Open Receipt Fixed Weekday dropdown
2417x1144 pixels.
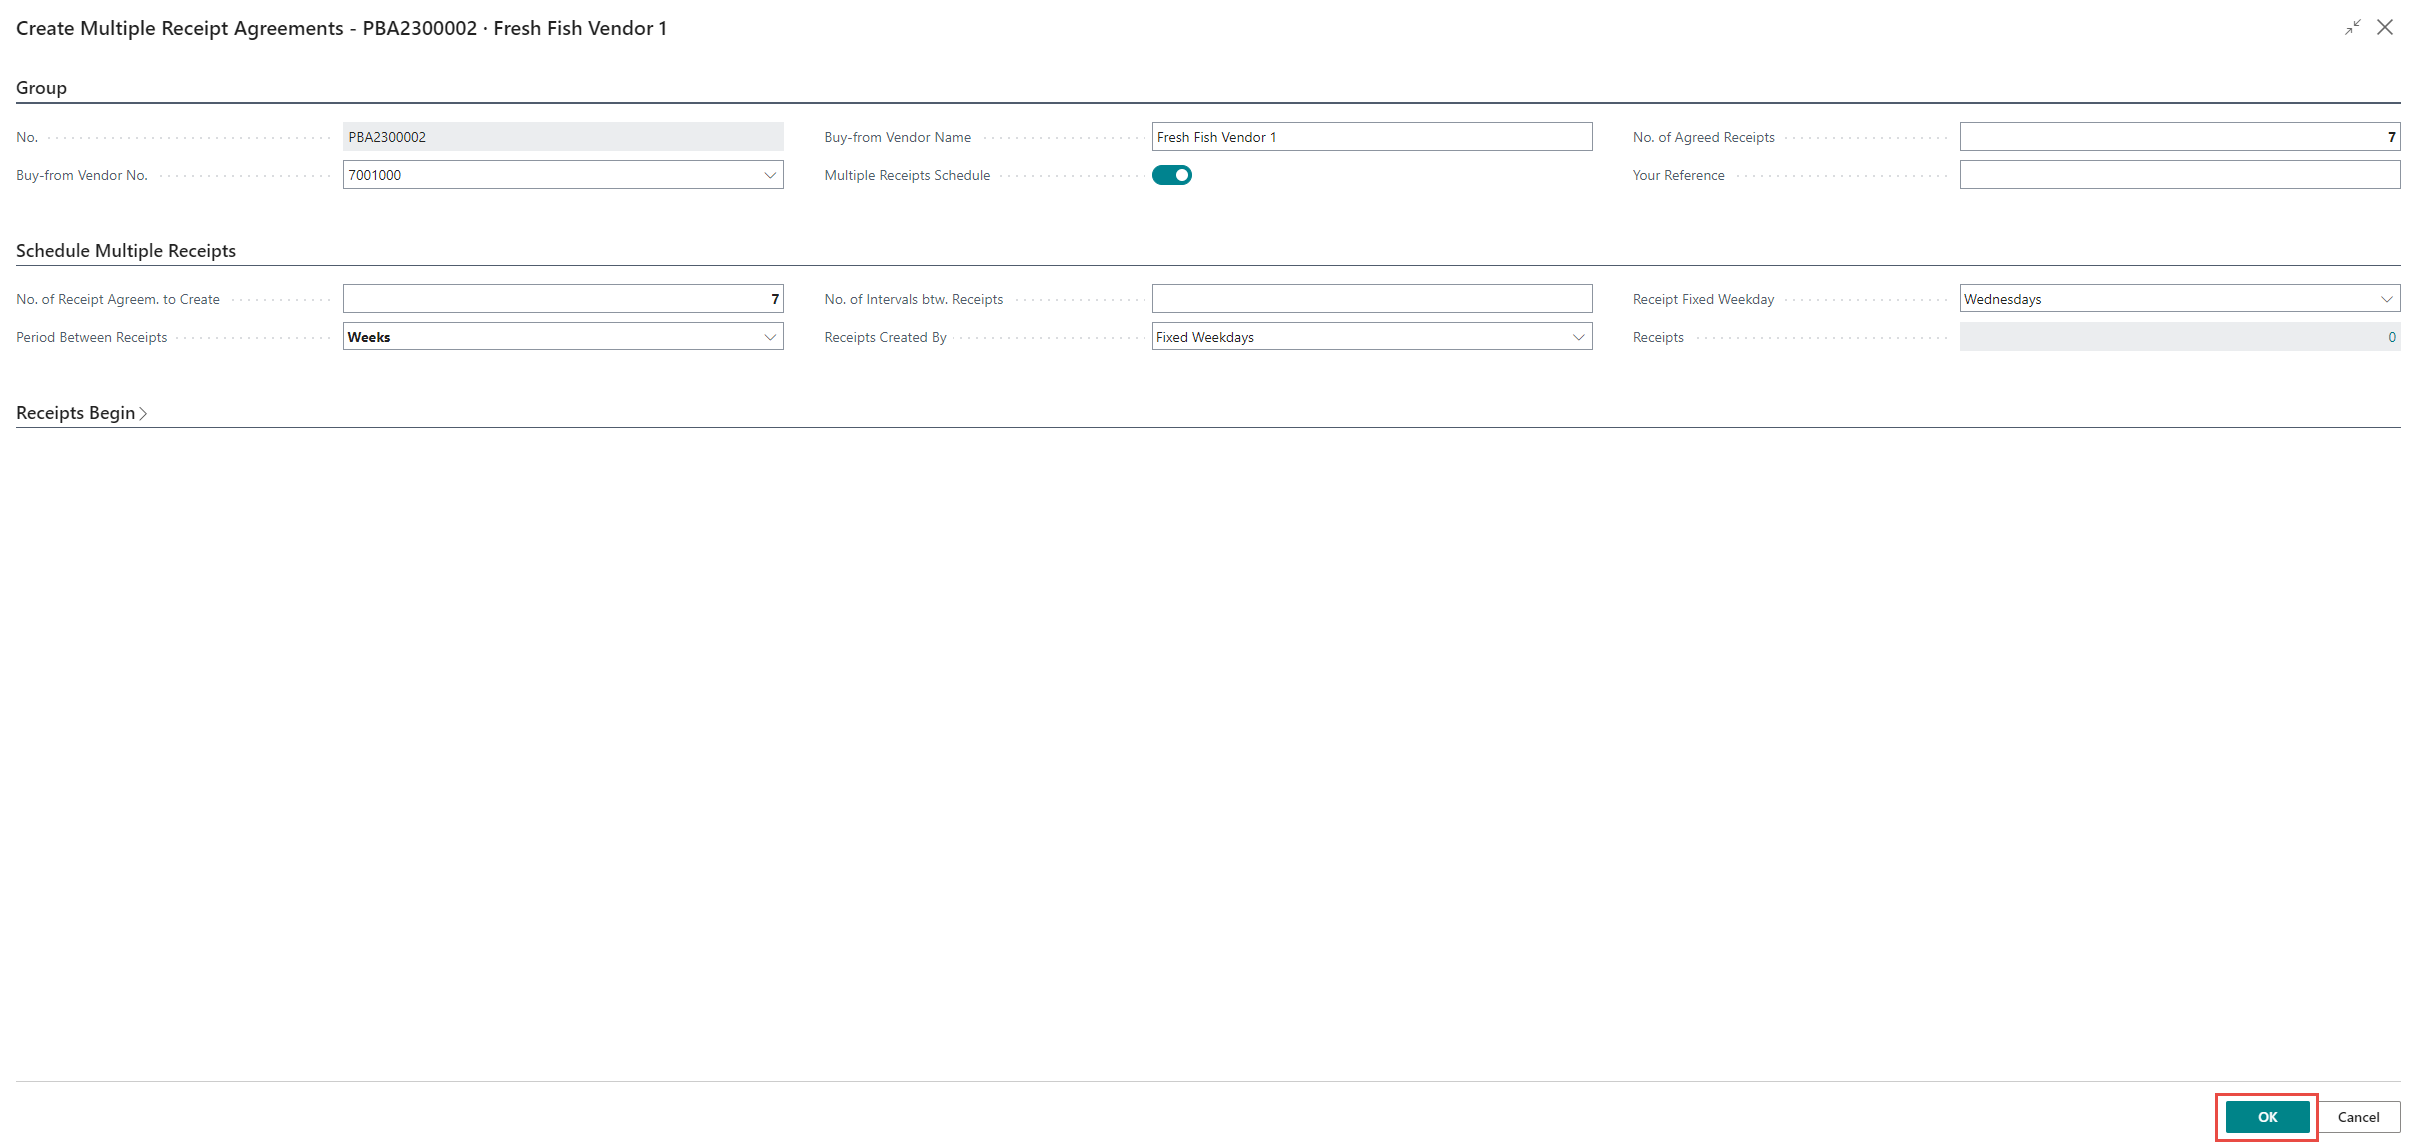(2386, 299)
